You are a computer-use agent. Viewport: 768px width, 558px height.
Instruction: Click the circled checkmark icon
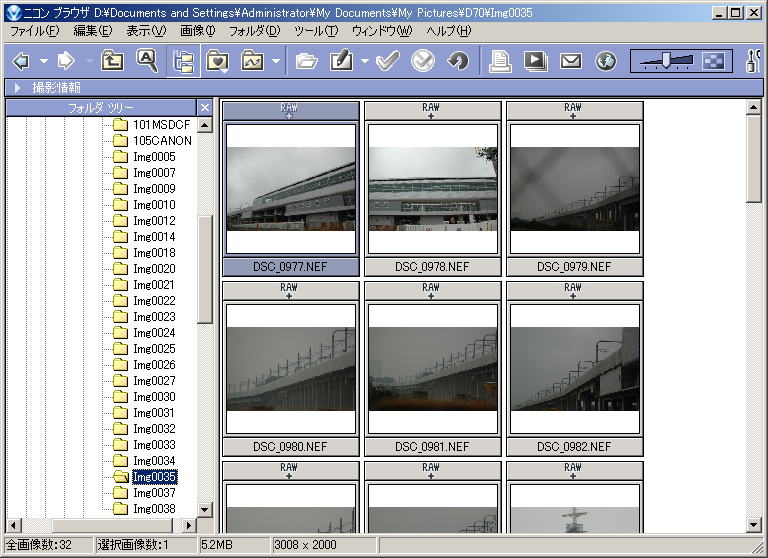pyautogui.click(x=423, y=61)
